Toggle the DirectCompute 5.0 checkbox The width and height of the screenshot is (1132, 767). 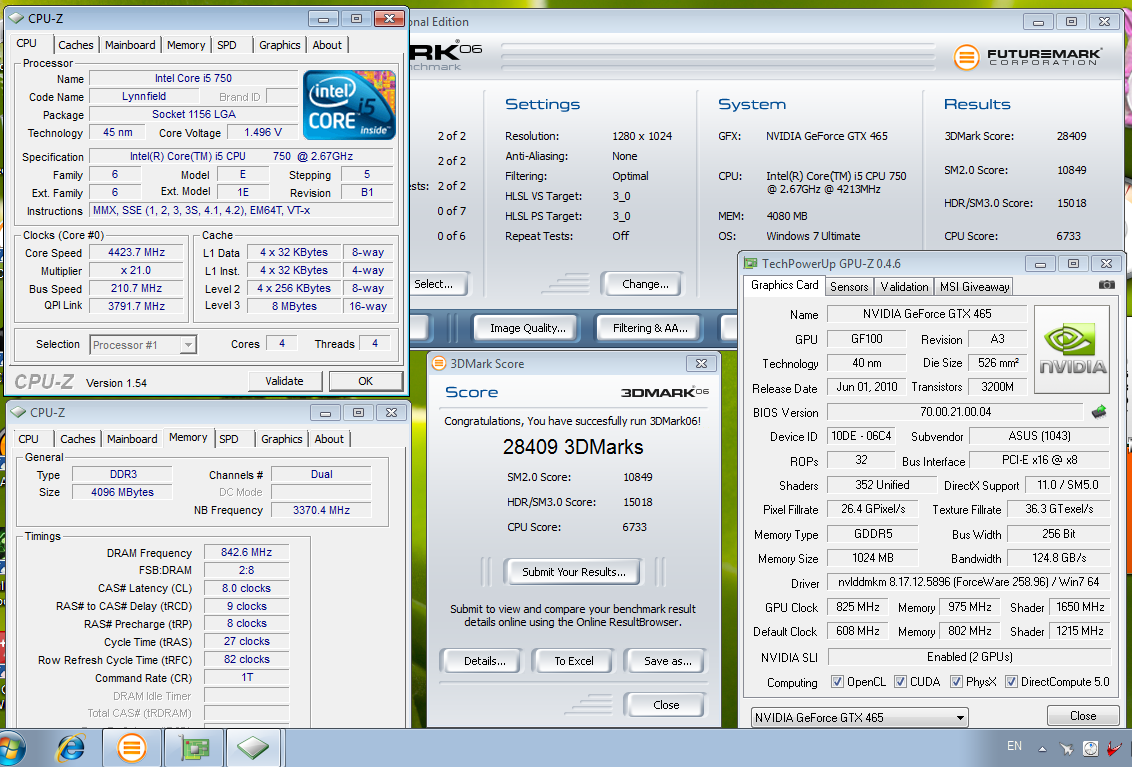pyautogui.click(x=1011, y=682)
